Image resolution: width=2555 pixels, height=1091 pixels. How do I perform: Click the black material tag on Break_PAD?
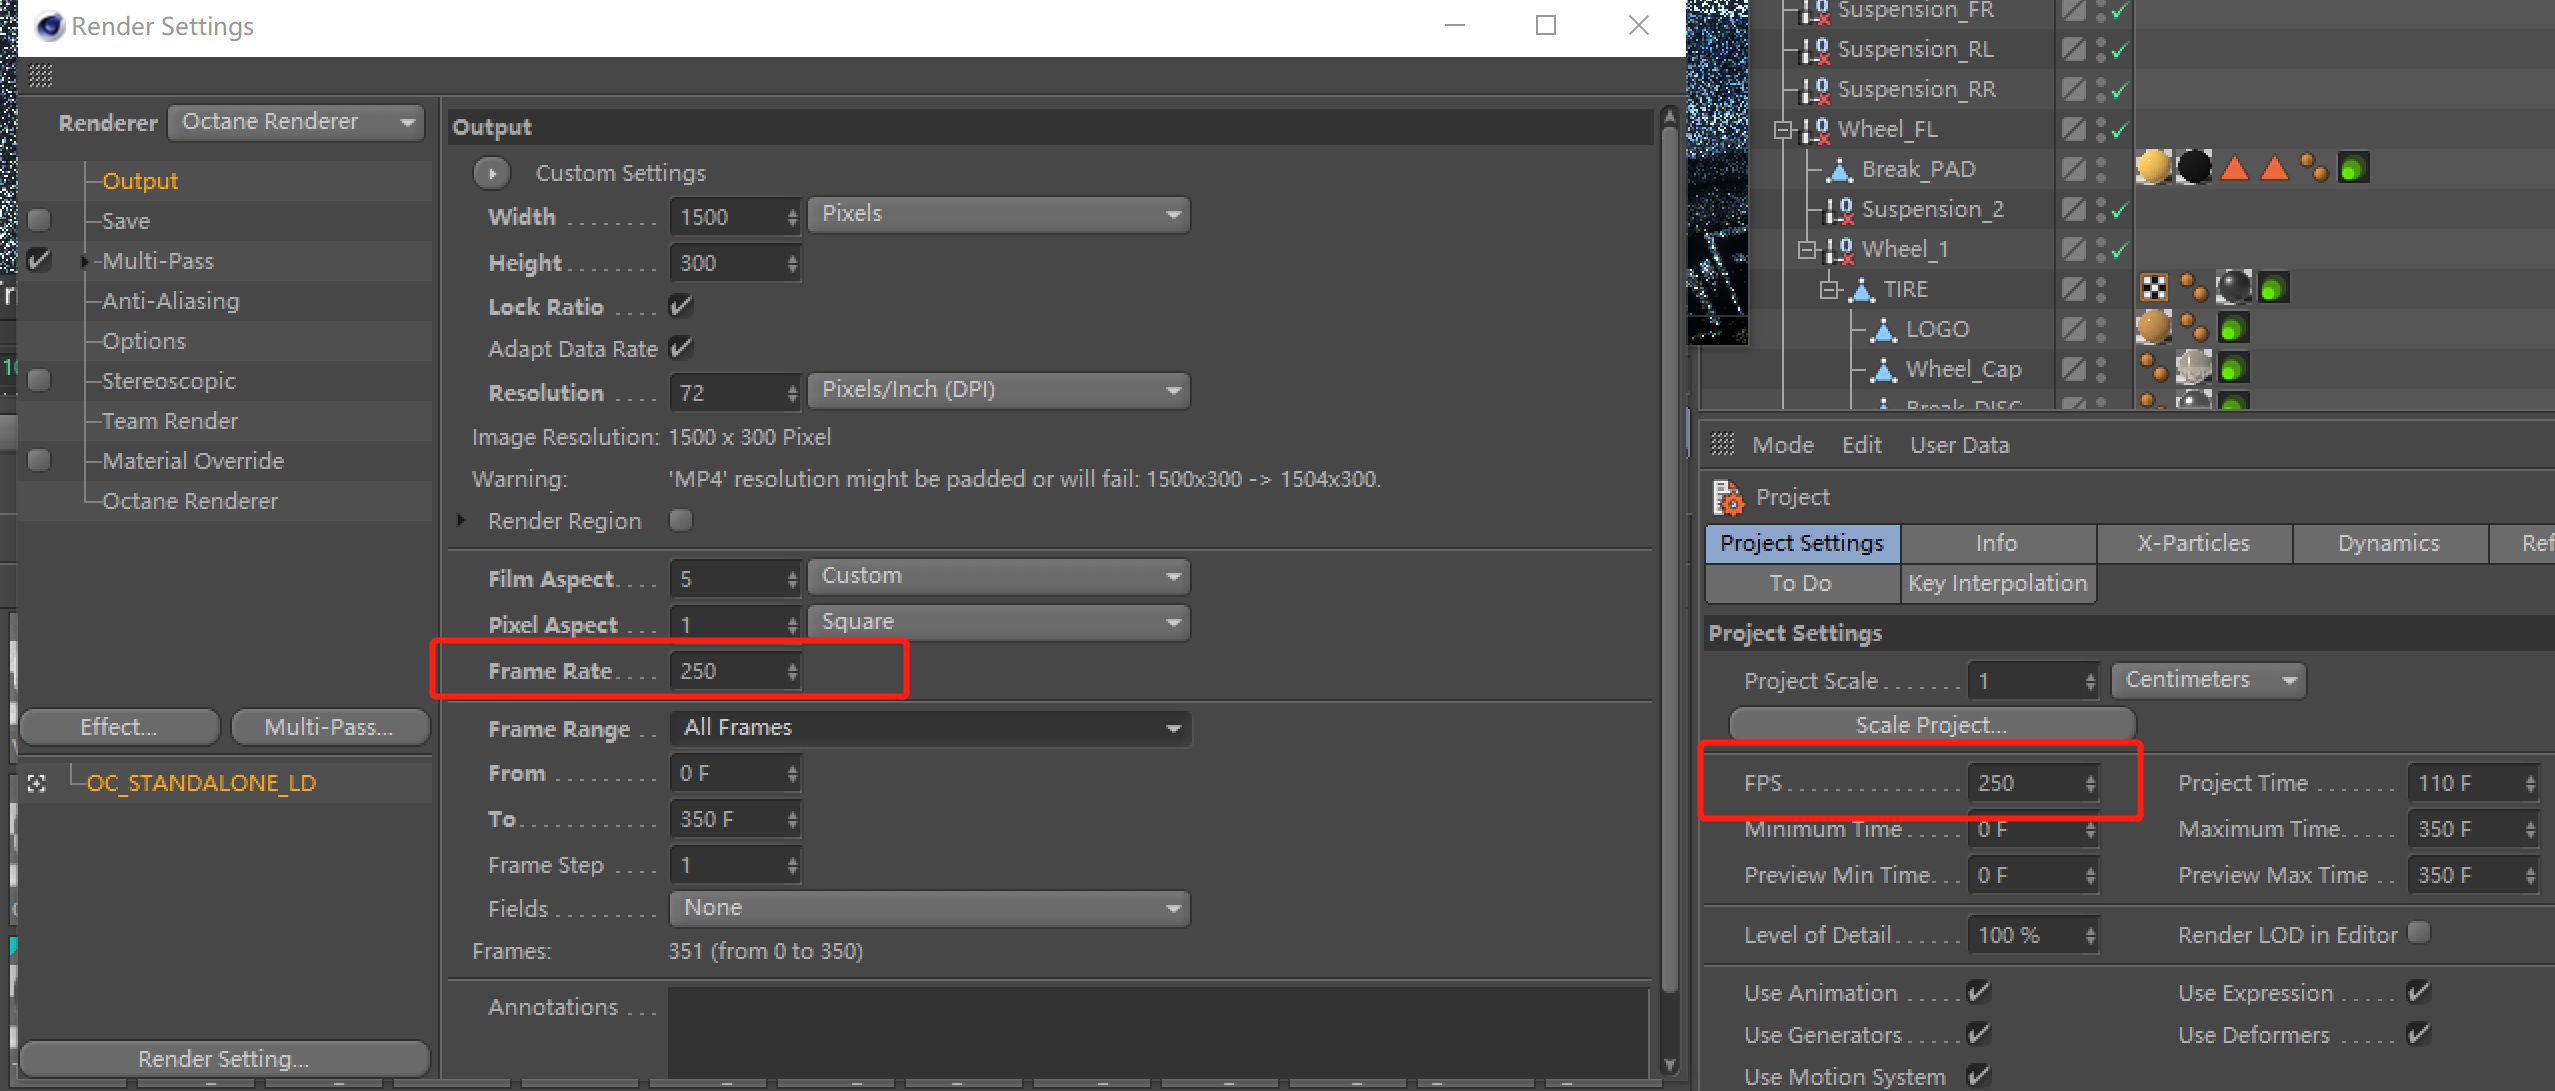point(2193,168)
